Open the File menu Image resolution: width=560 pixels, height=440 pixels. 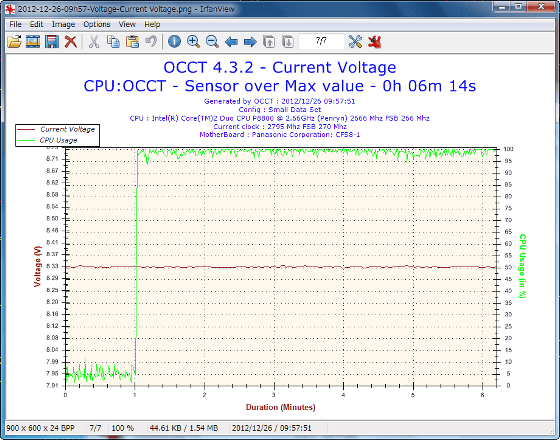coord(15,24)
